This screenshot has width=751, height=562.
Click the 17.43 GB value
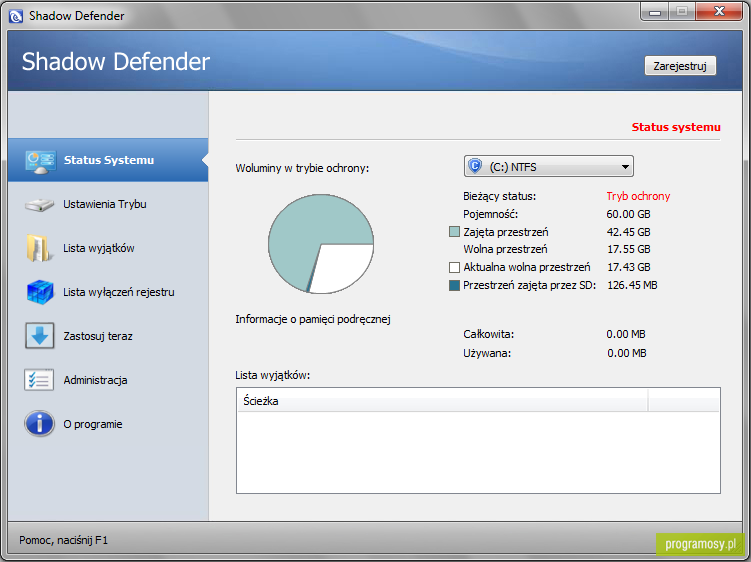click(x=628, y=267)
